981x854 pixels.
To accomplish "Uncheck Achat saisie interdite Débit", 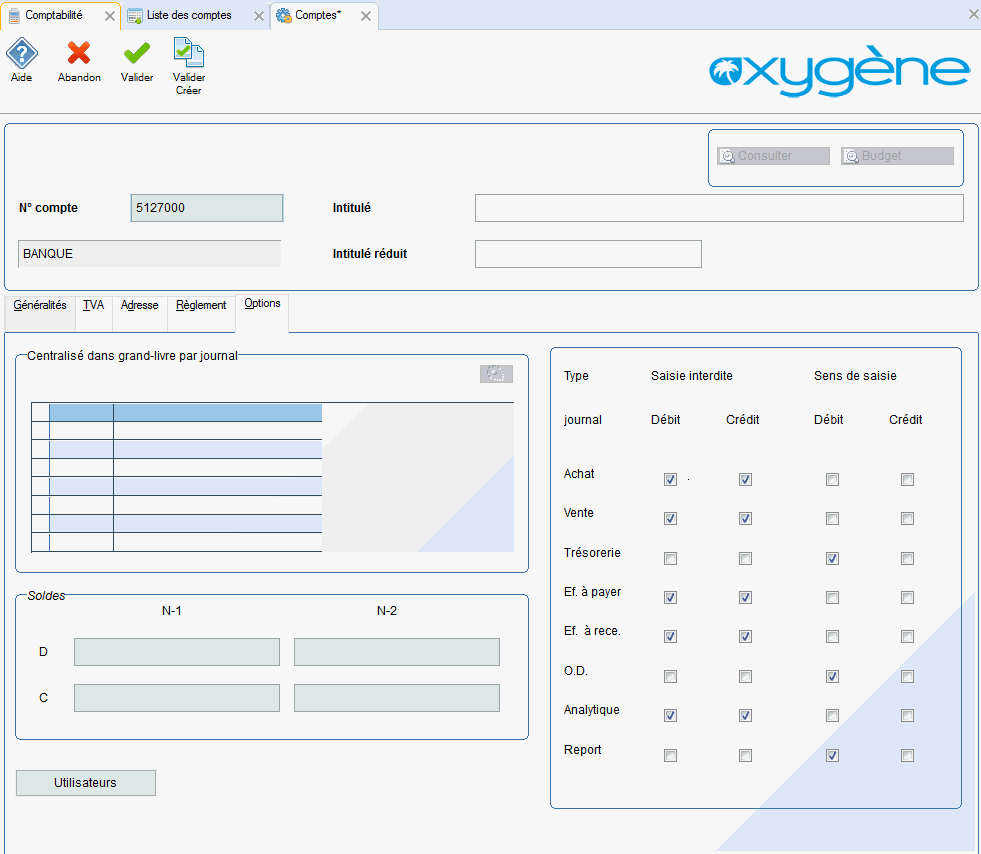I will coord(670,480).
